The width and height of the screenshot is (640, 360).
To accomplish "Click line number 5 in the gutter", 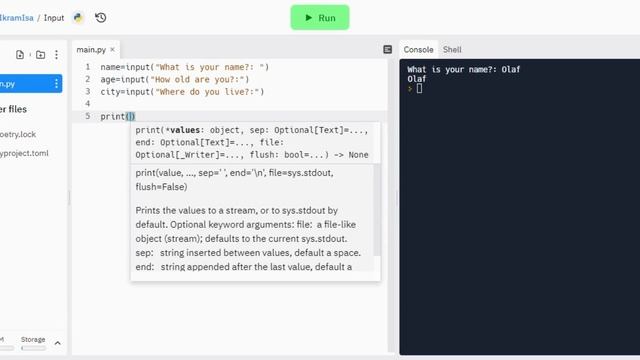I will point(87,116).
